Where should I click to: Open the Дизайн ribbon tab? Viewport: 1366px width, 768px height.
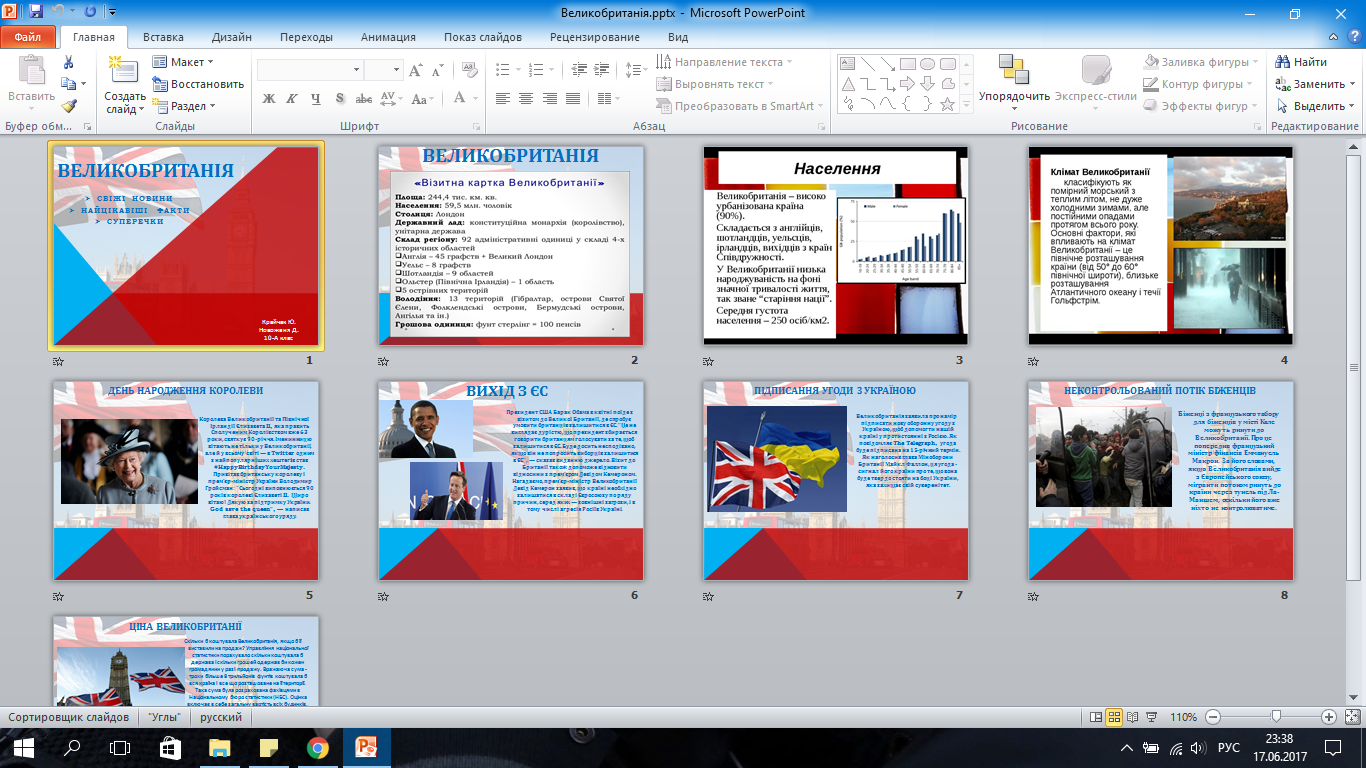[x=231, y=37]
